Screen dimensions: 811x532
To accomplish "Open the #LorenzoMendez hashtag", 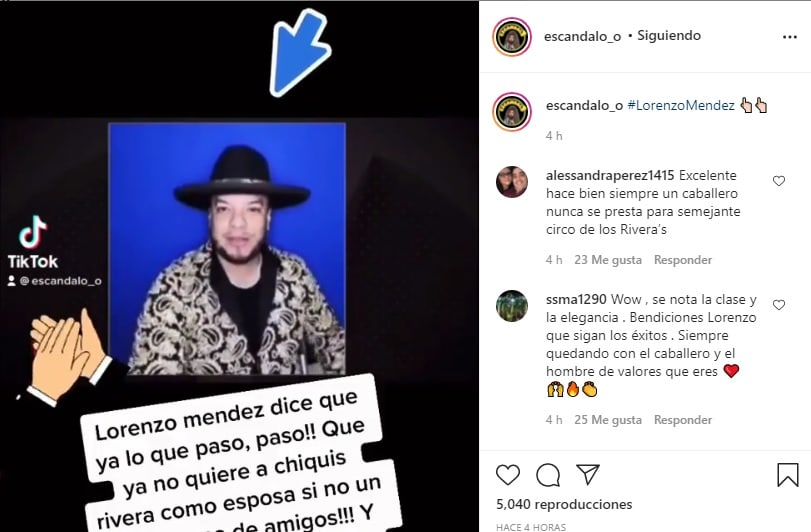I will pyautogui.click(x=681, y=105).
